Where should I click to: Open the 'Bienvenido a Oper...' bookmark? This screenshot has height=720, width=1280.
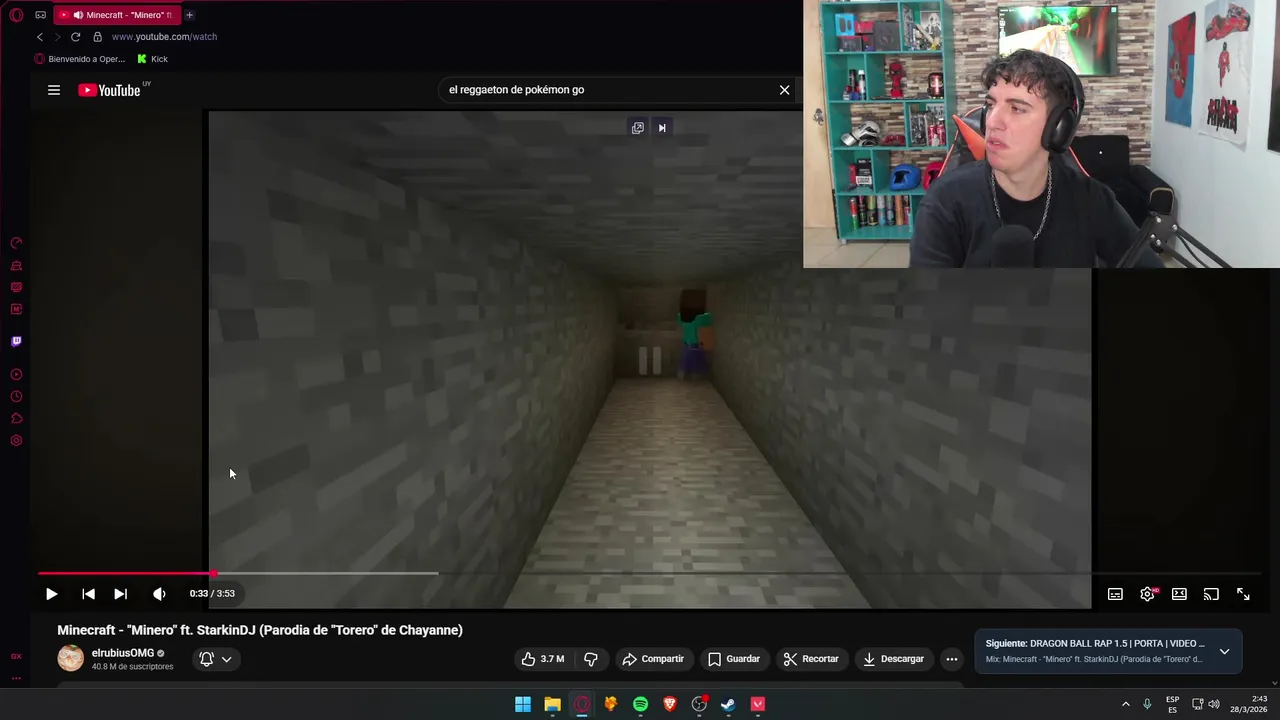(x=80, y=59)
